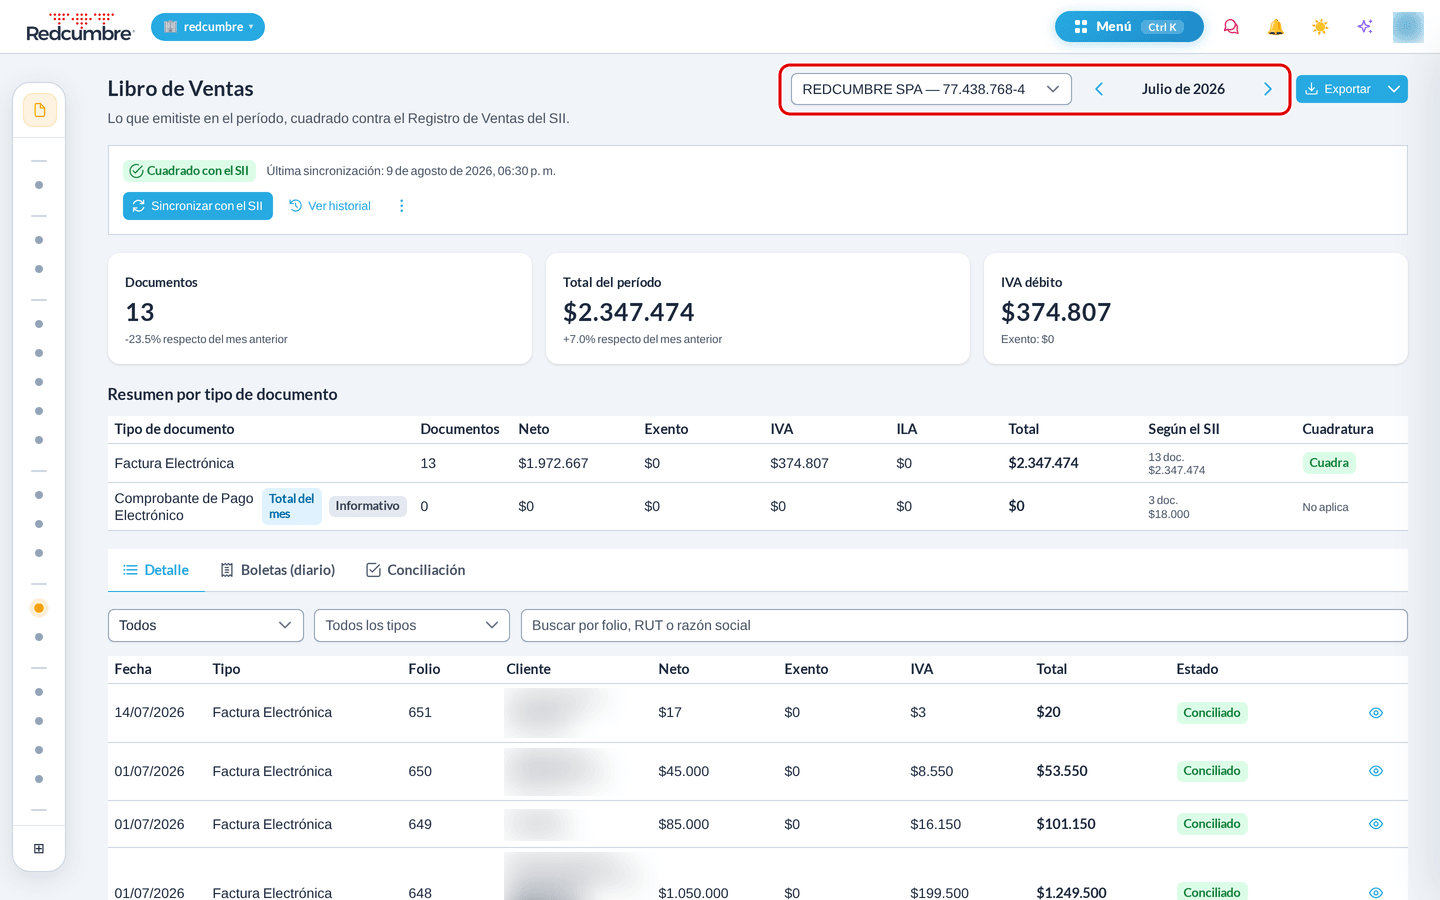Click Sincronizar con el SII button
1440x900 pixels.
click(x=198, y=206)
